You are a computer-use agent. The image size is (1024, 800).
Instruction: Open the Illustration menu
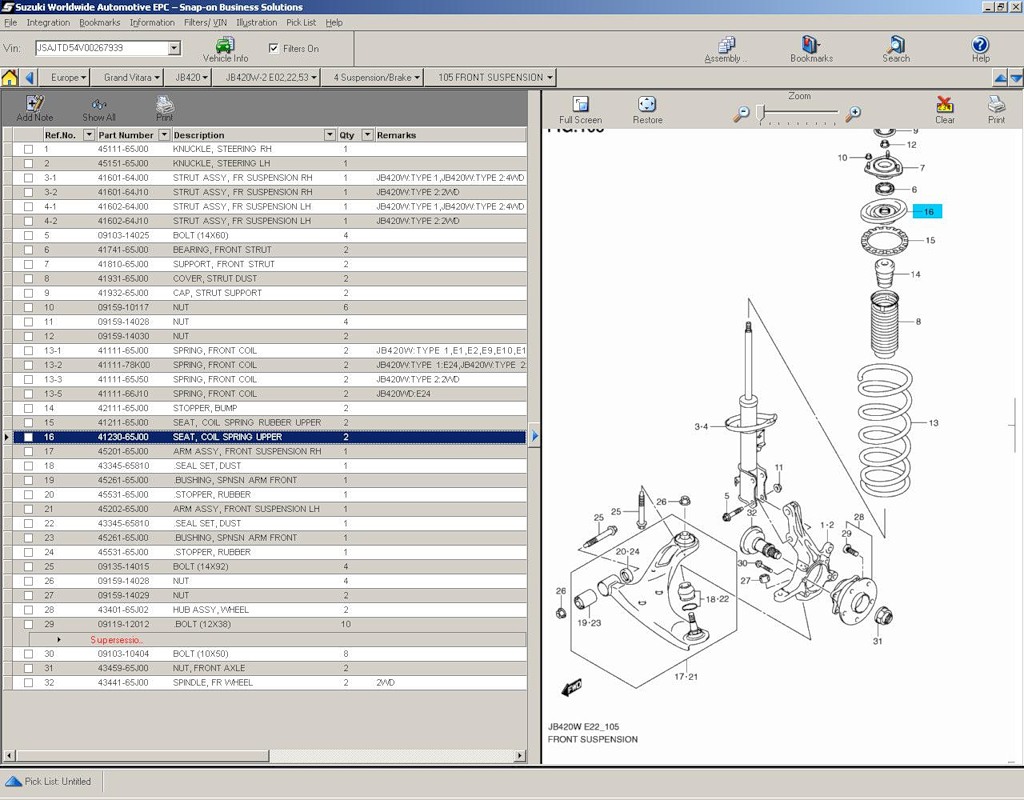tap(256, 22)
